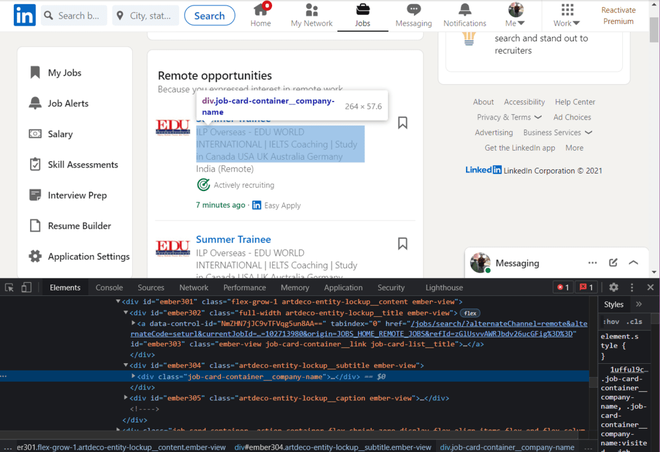
Task: Open the Advertising footer link
Action: tap(494, 133)
